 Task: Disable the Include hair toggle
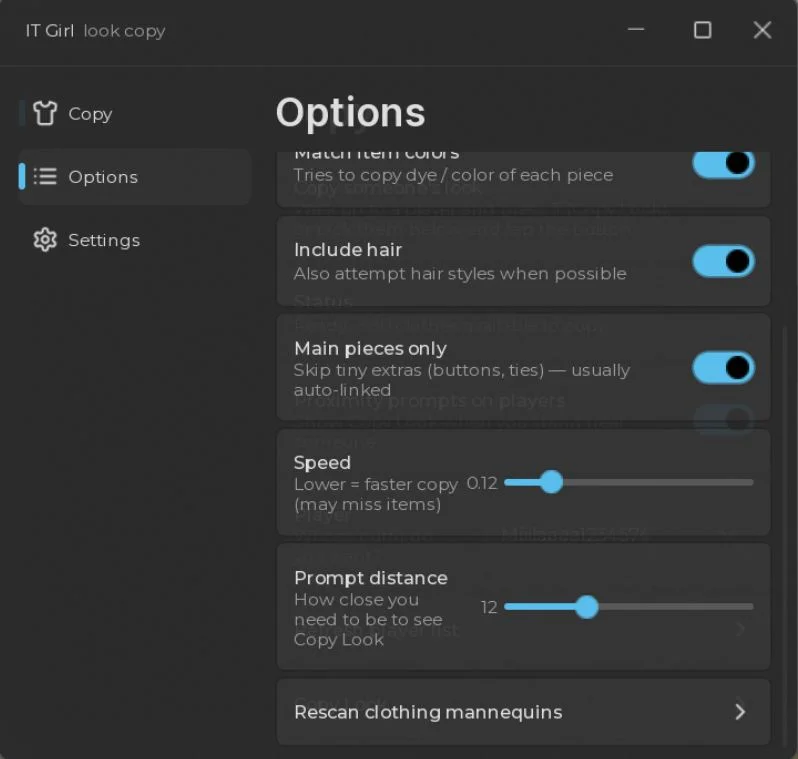pos(723,261)
